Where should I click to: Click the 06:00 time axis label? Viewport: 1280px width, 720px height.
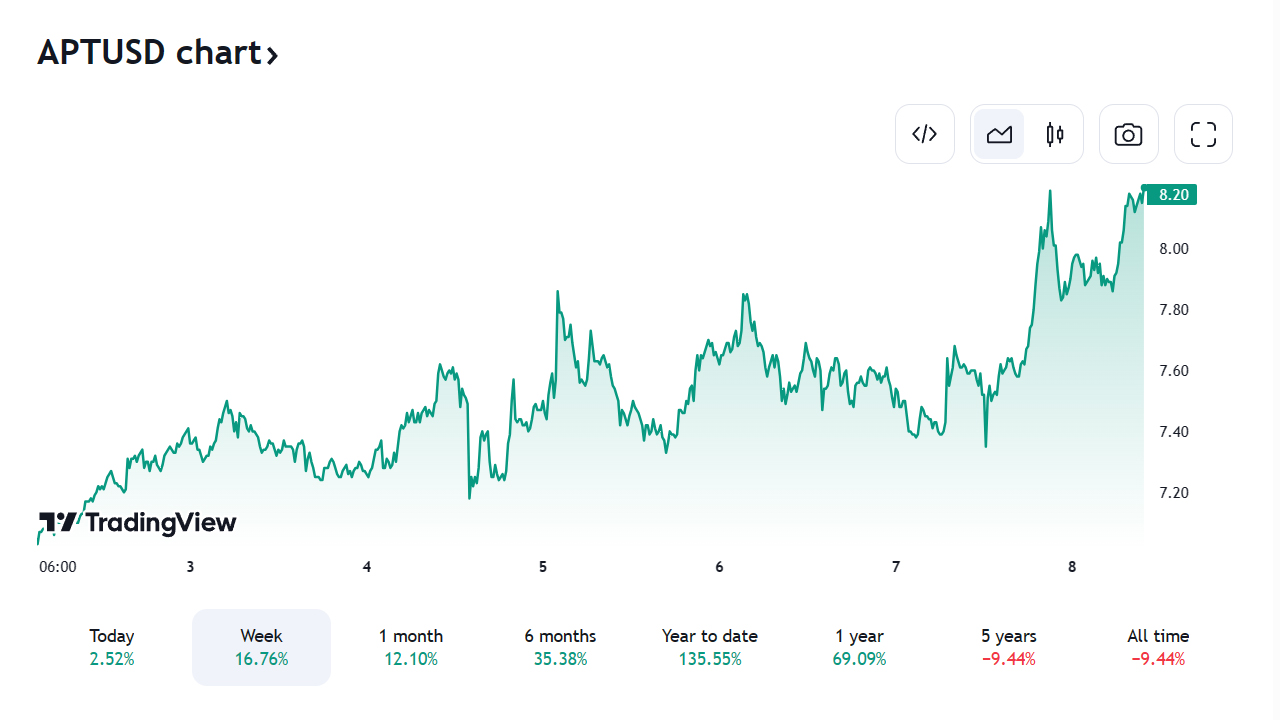58,567
